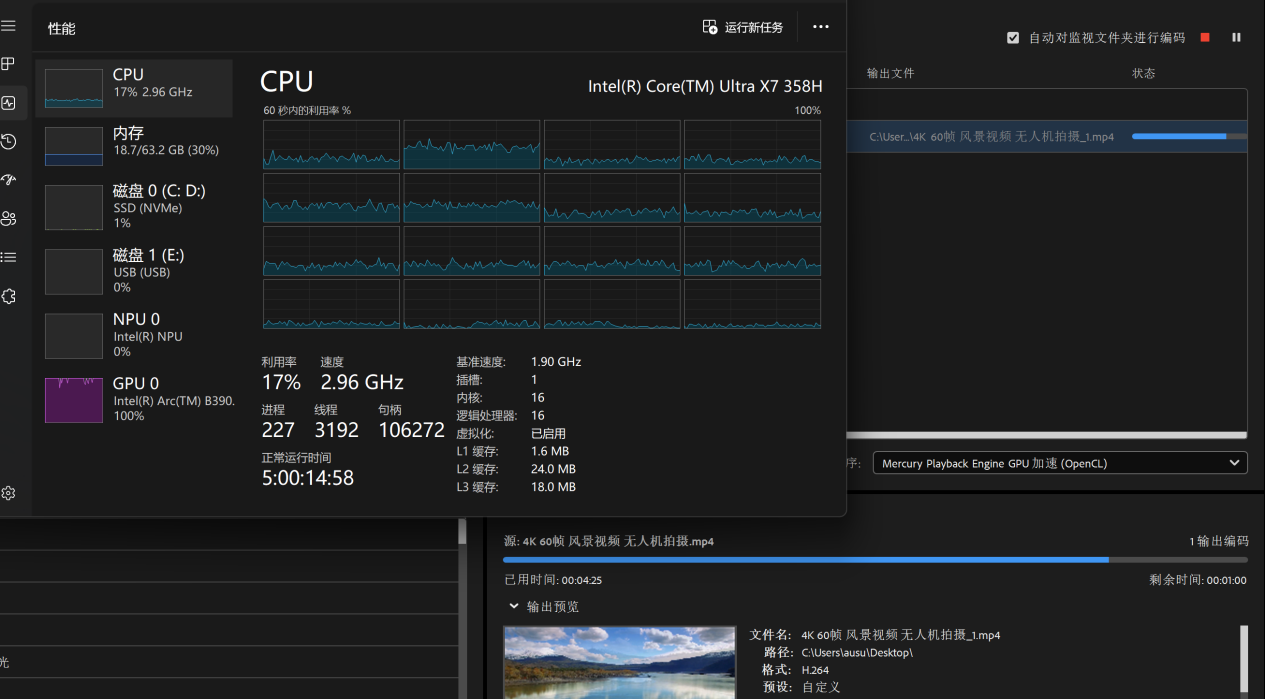The height and width of the screenshot is (699, 1265).
Task: Click the encoding progress bar below source name
Action: [x=875, y=560]
